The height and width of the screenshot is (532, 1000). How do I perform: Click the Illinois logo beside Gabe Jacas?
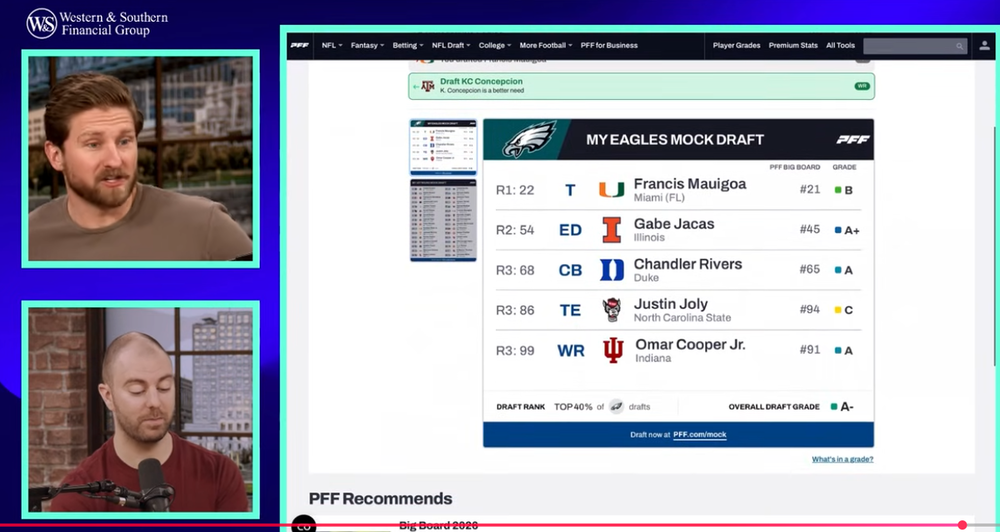611,230
